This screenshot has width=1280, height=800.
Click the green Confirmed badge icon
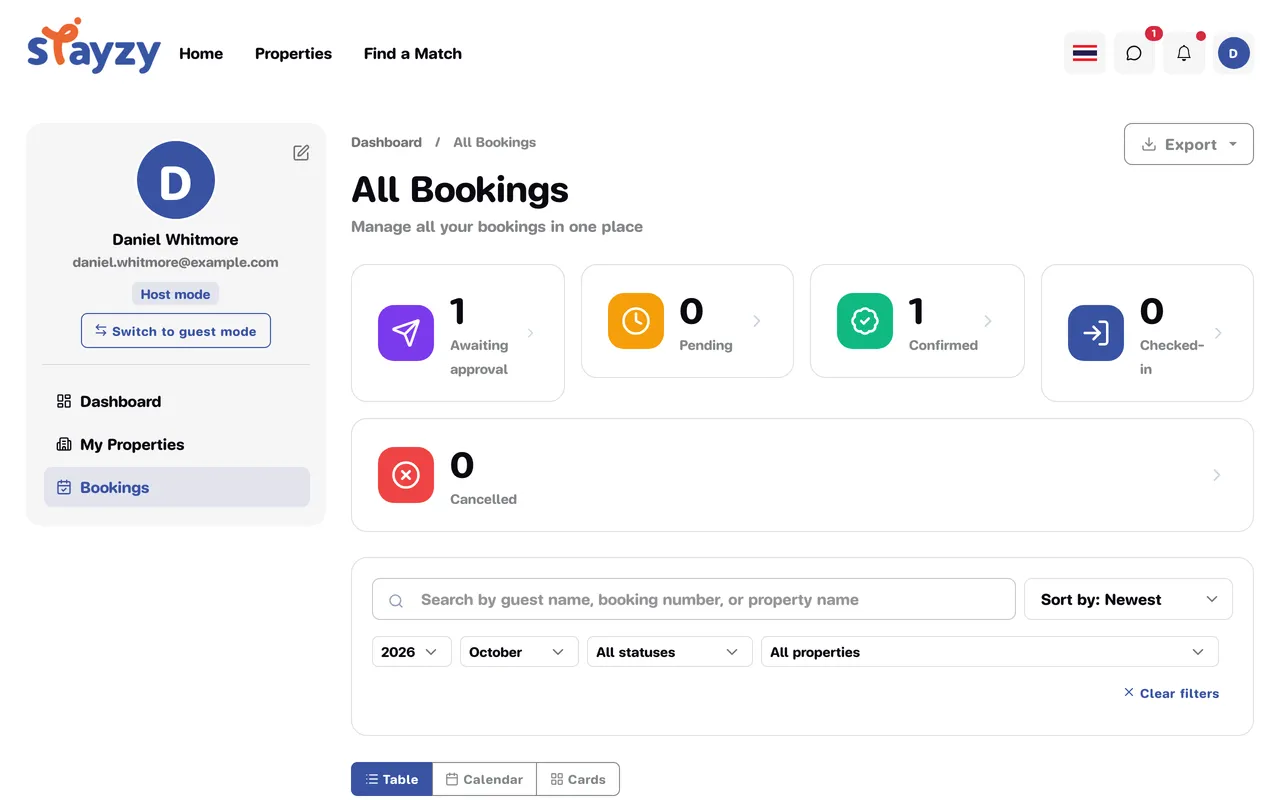tap(865, 321)
